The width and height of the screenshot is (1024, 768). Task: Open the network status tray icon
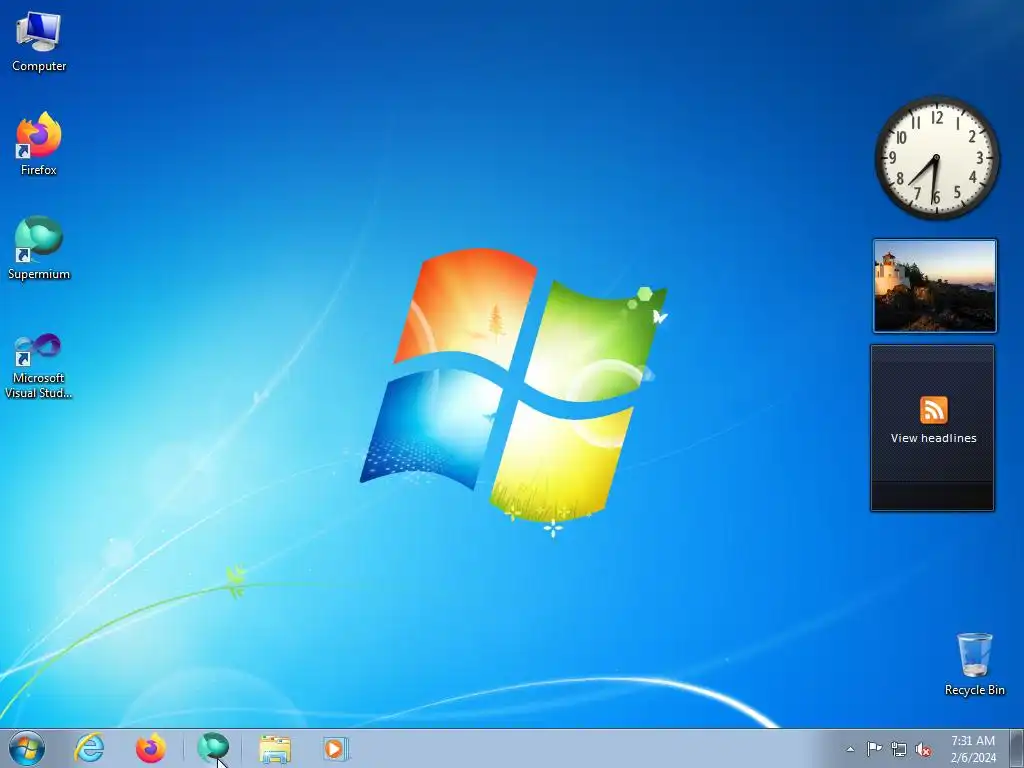(x=899, y=749)
